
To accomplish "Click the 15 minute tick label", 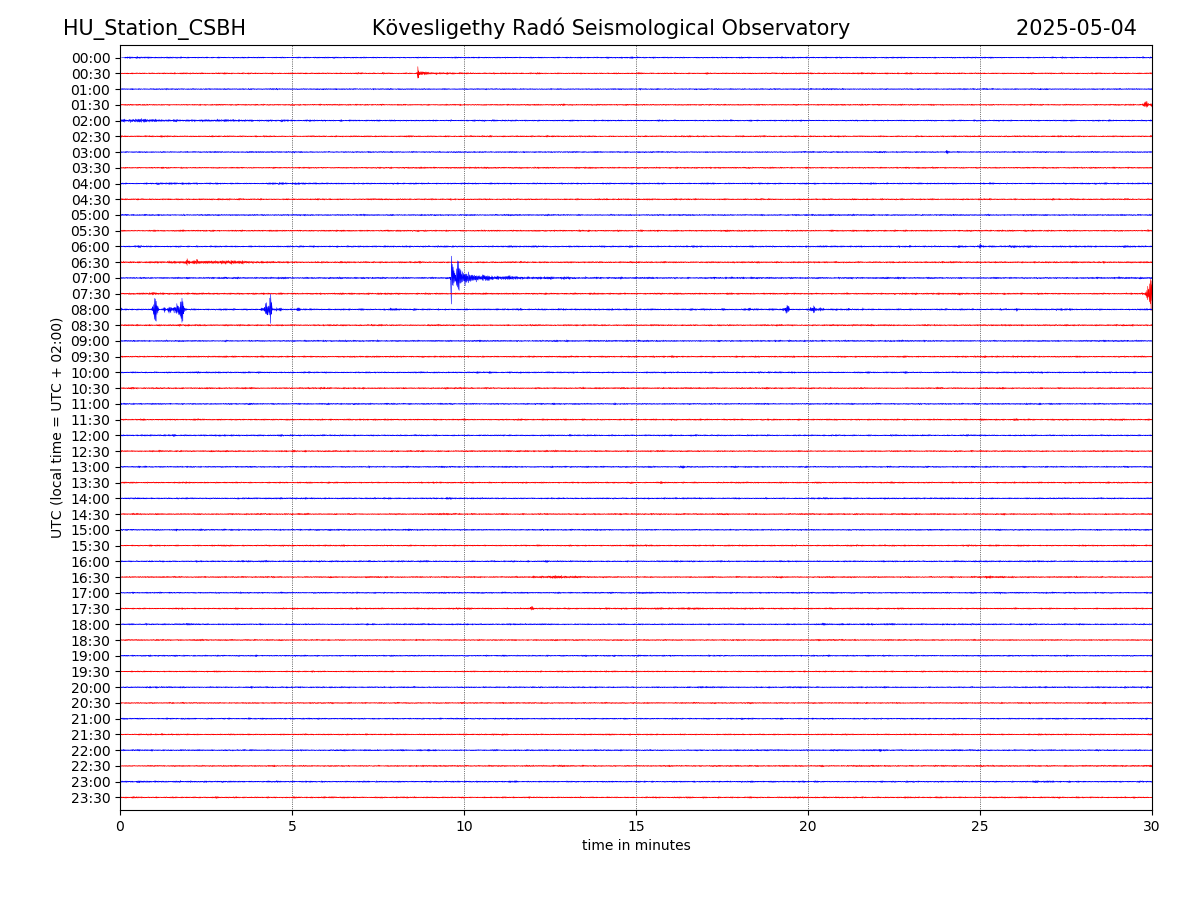I will (636, 827).
